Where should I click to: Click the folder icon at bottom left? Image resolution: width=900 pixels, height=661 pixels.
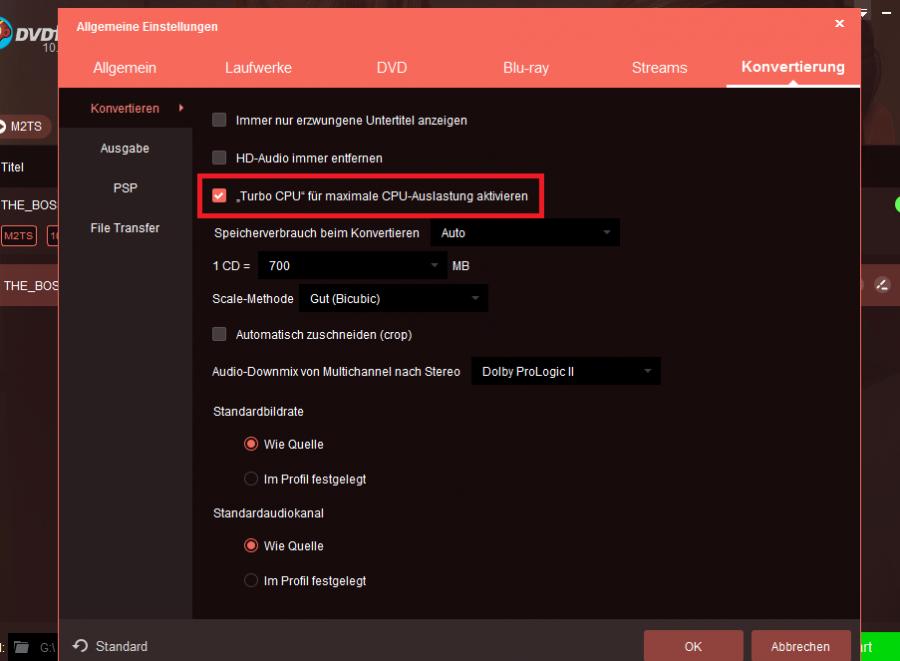[x=21, y=647]
